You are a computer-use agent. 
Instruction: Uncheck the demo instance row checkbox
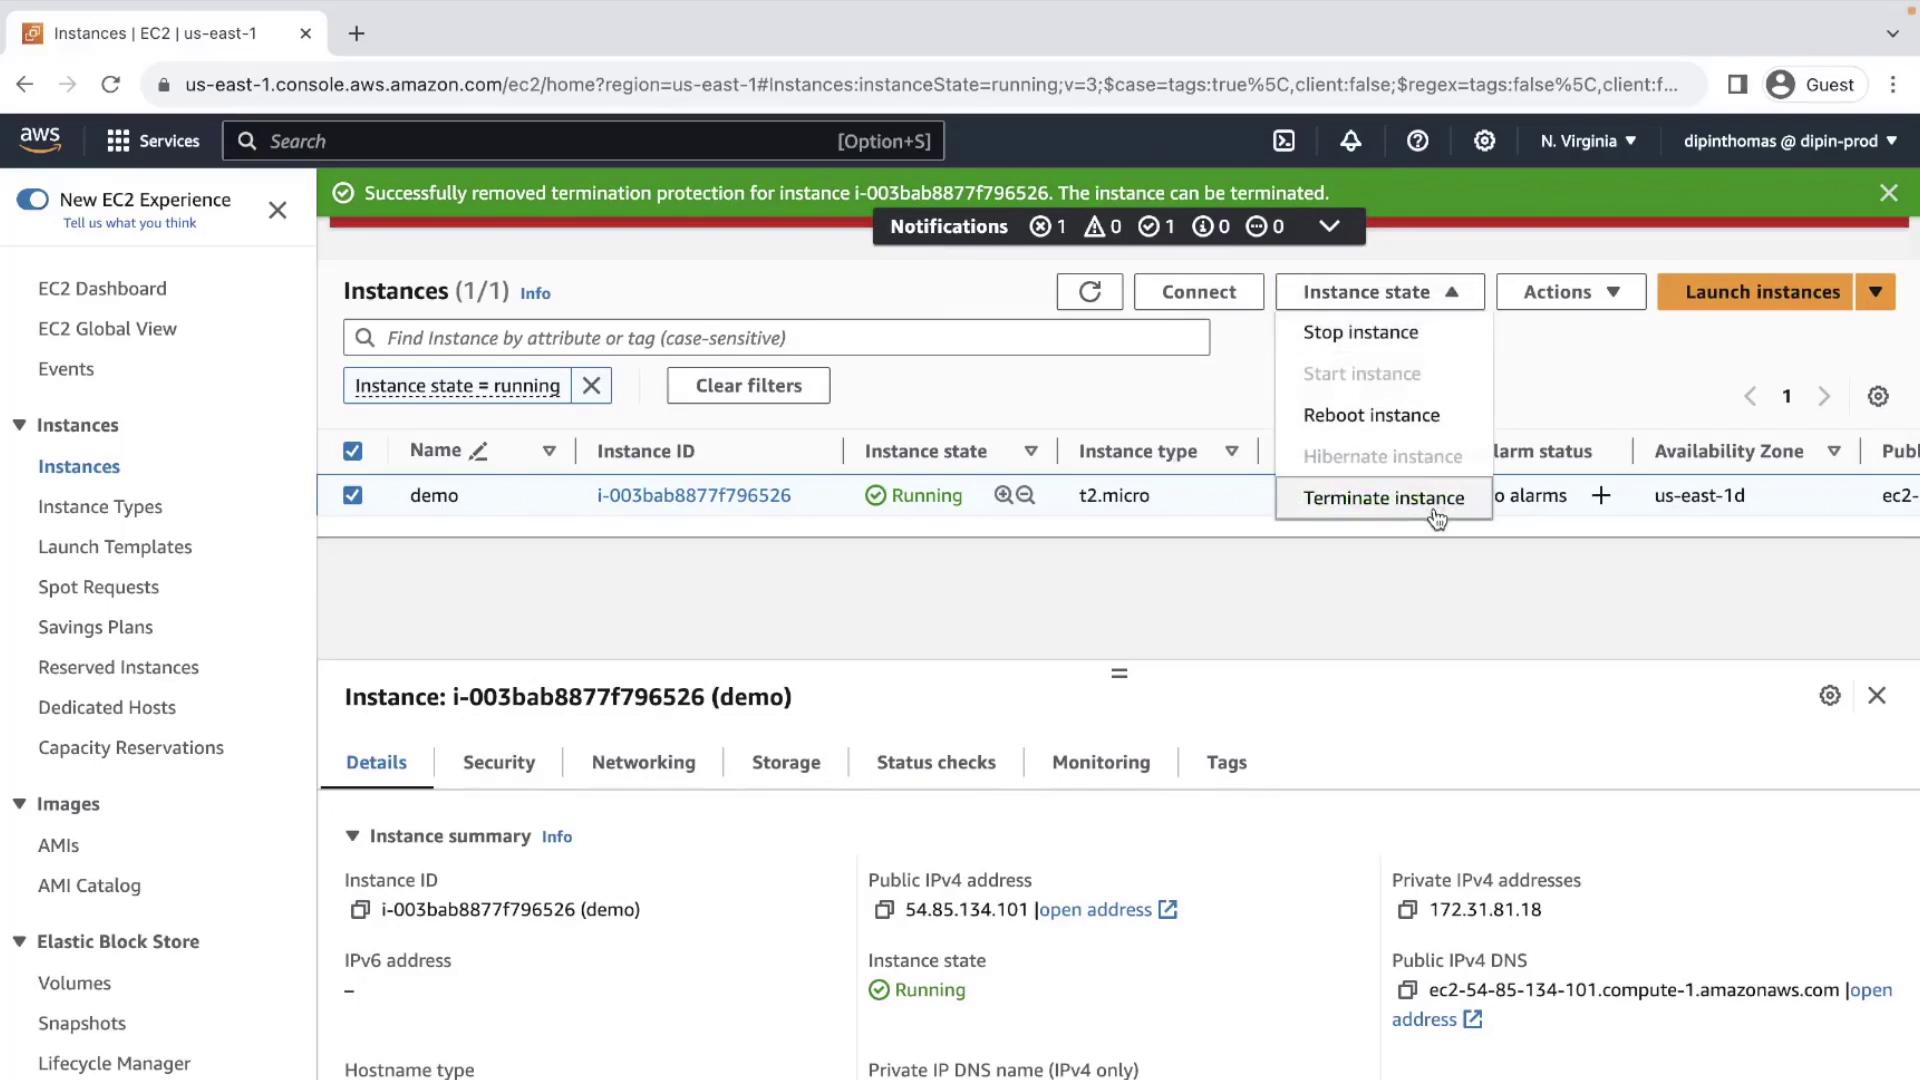click(x=353, y=495)
